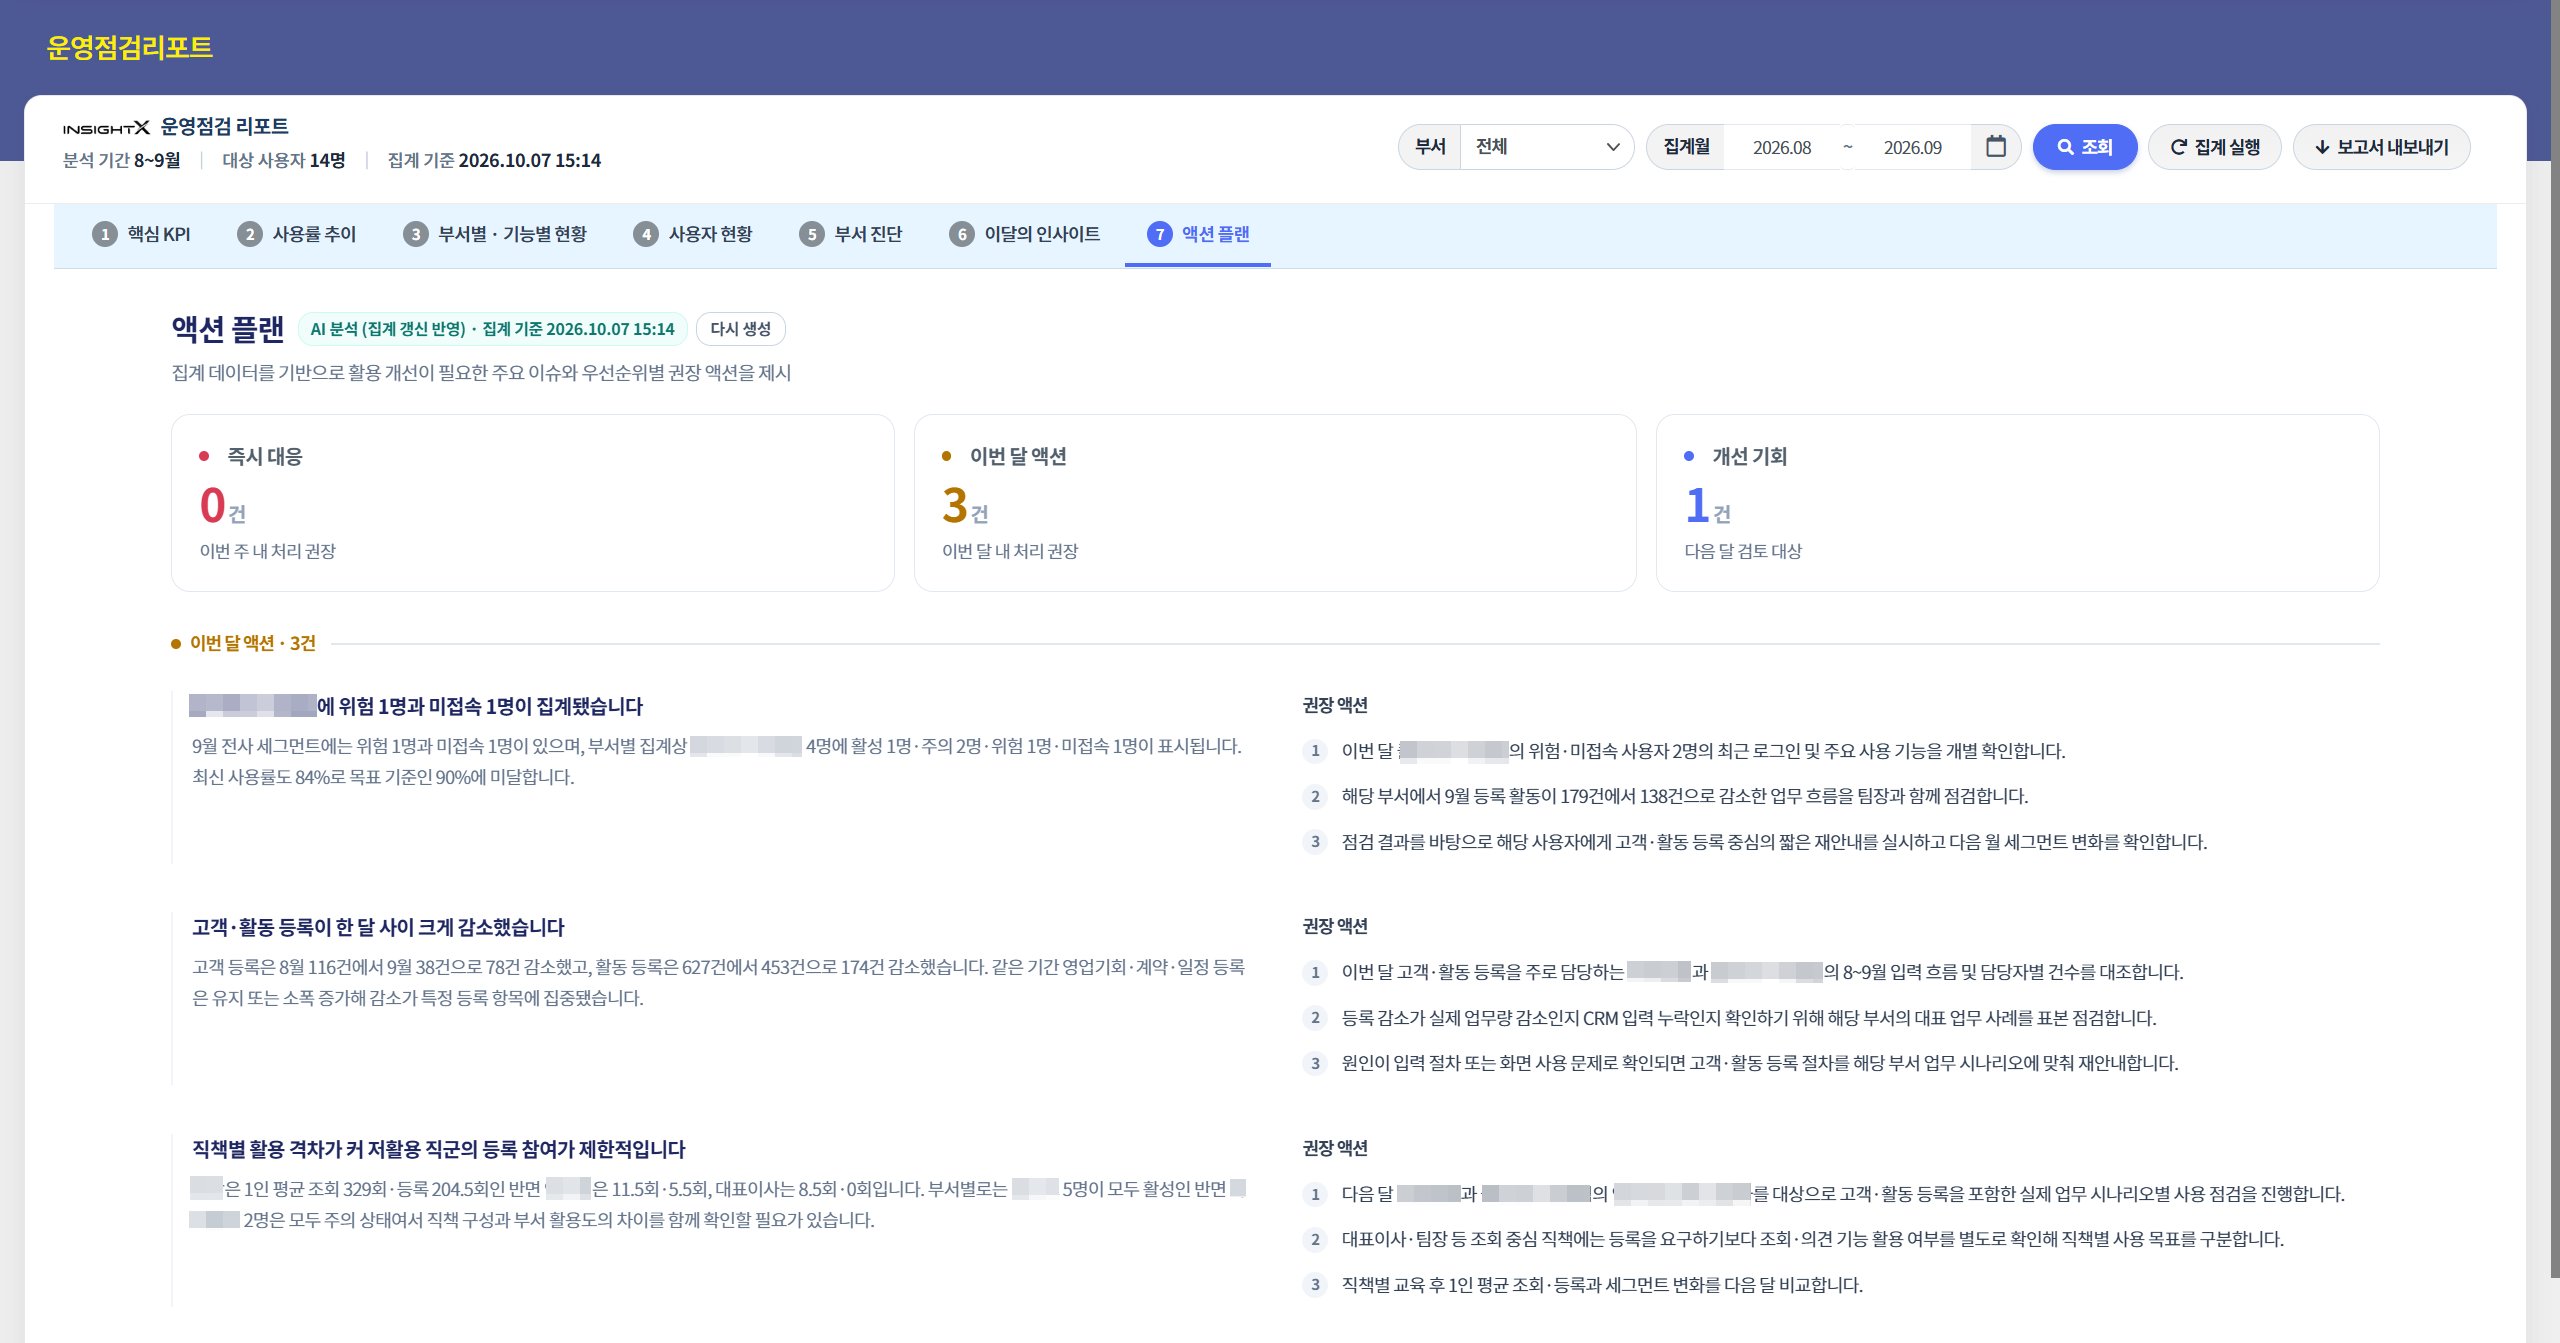Viewport: 2560px width, 1343px height.
Task: Regenerate plan with 다시 생성 button
Action: click(740, 329)
